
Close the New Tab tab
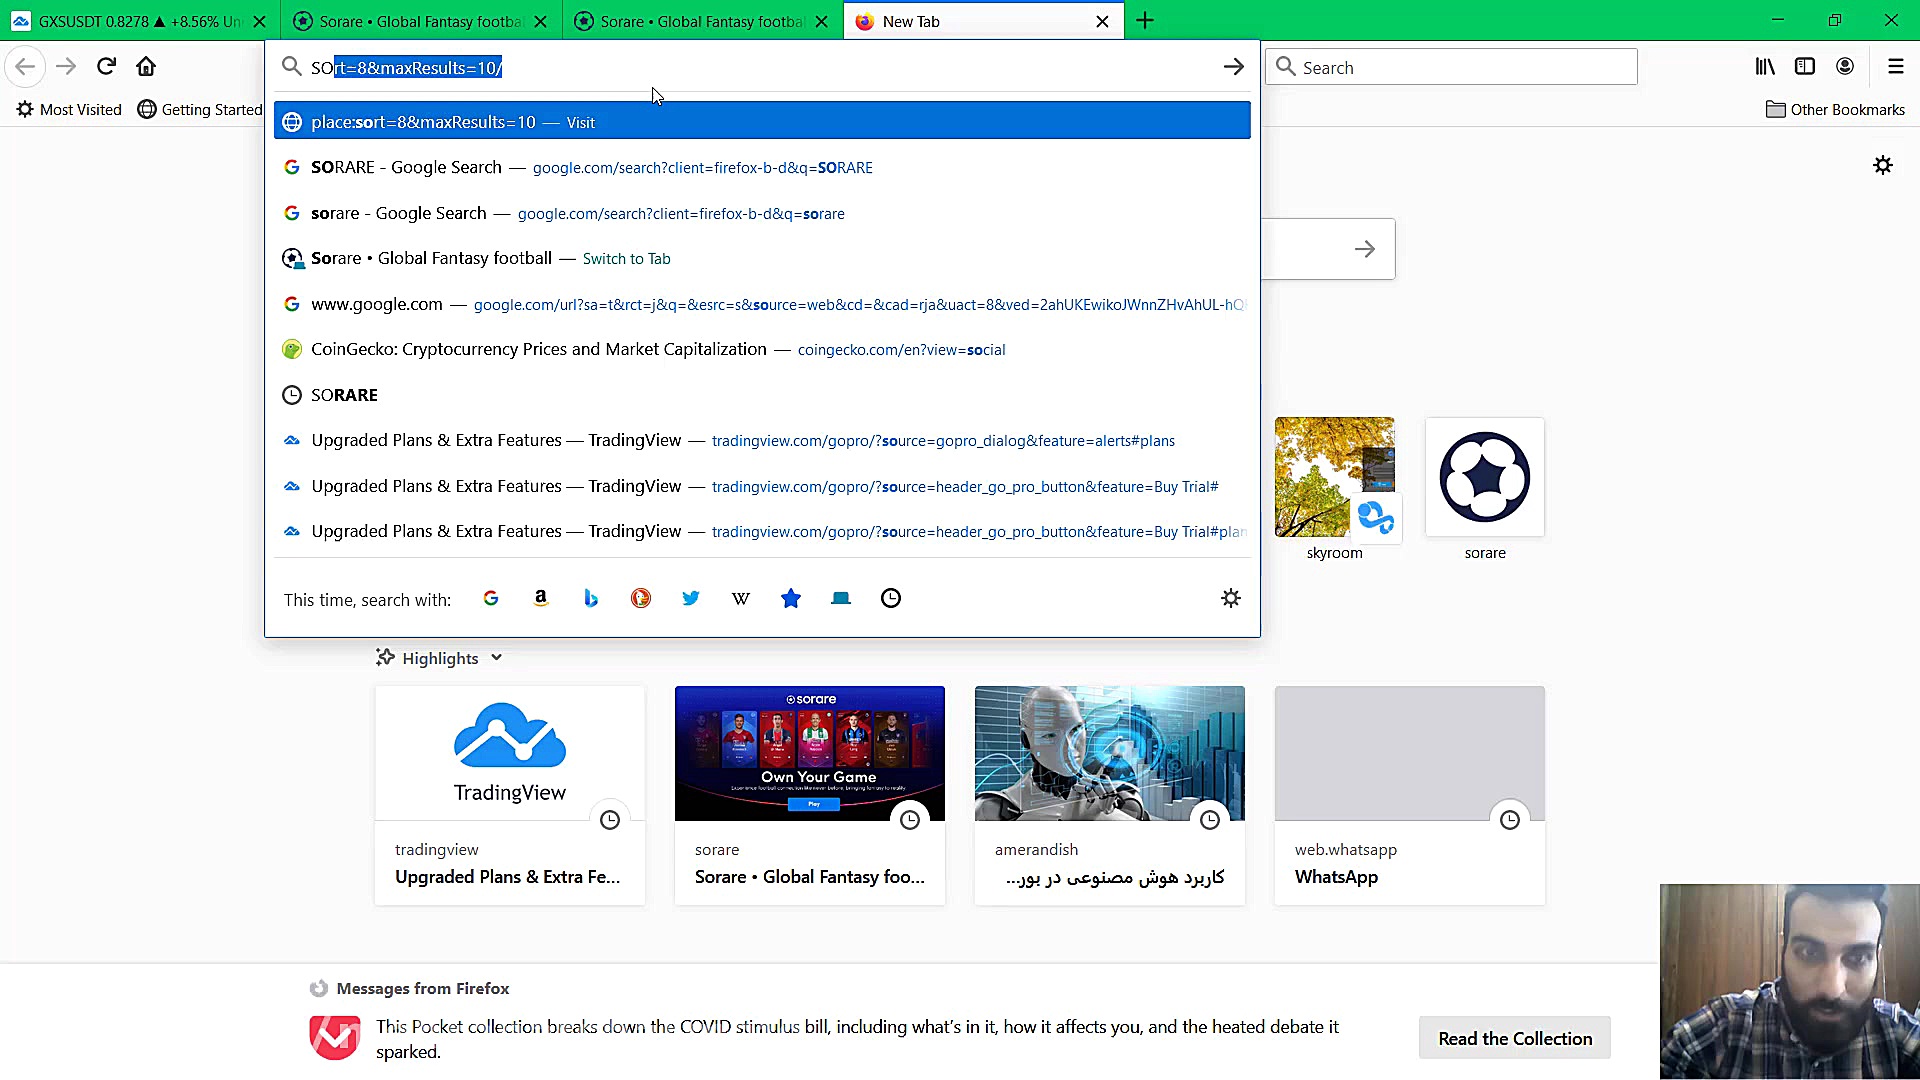pos(1102,21)
